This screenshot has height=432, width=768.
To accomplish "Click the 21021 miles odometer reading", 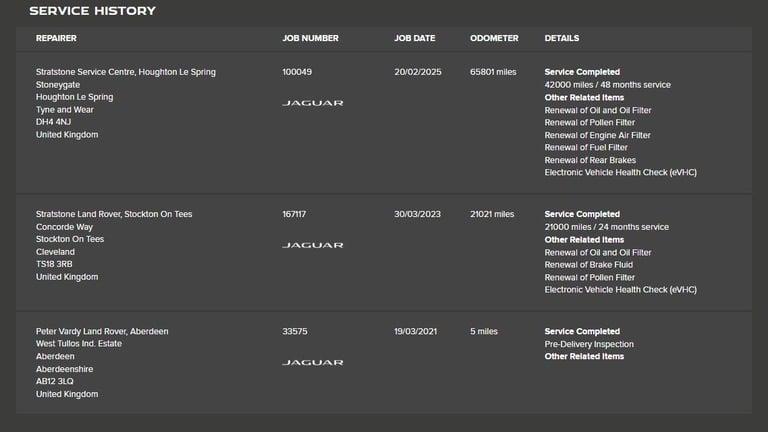I will pos(492,214).
